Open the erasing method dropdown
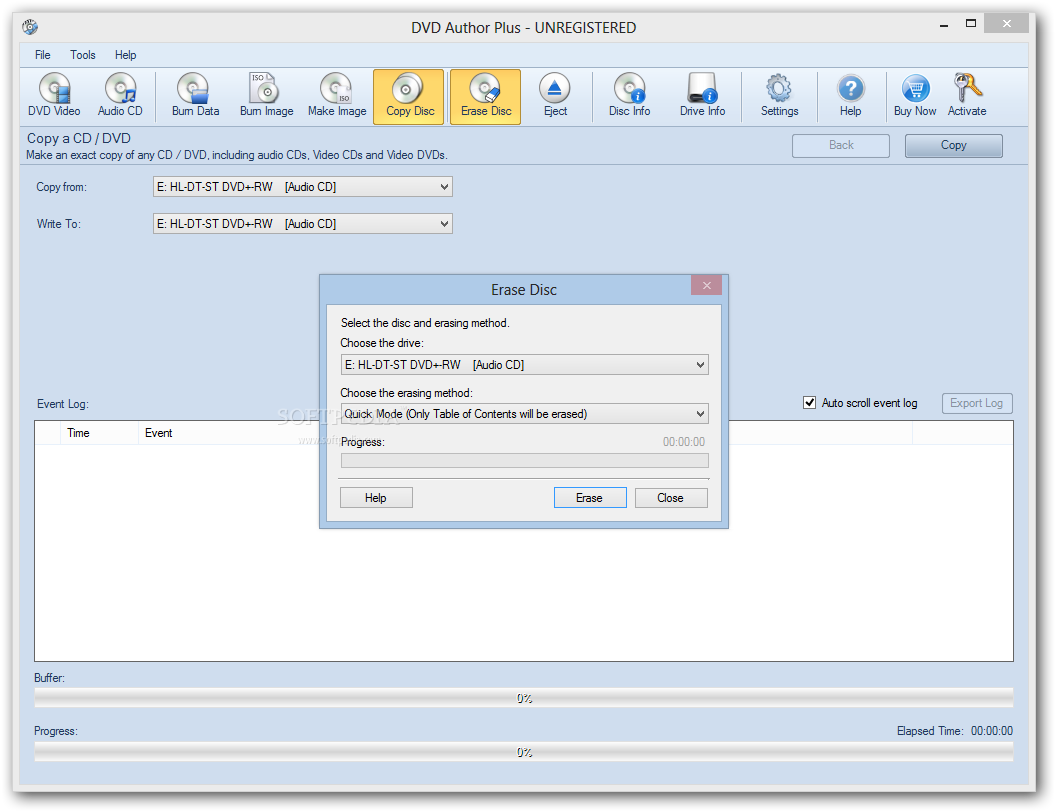The width and height of the screenshot is (1056, 812). (x=525, y=413)
